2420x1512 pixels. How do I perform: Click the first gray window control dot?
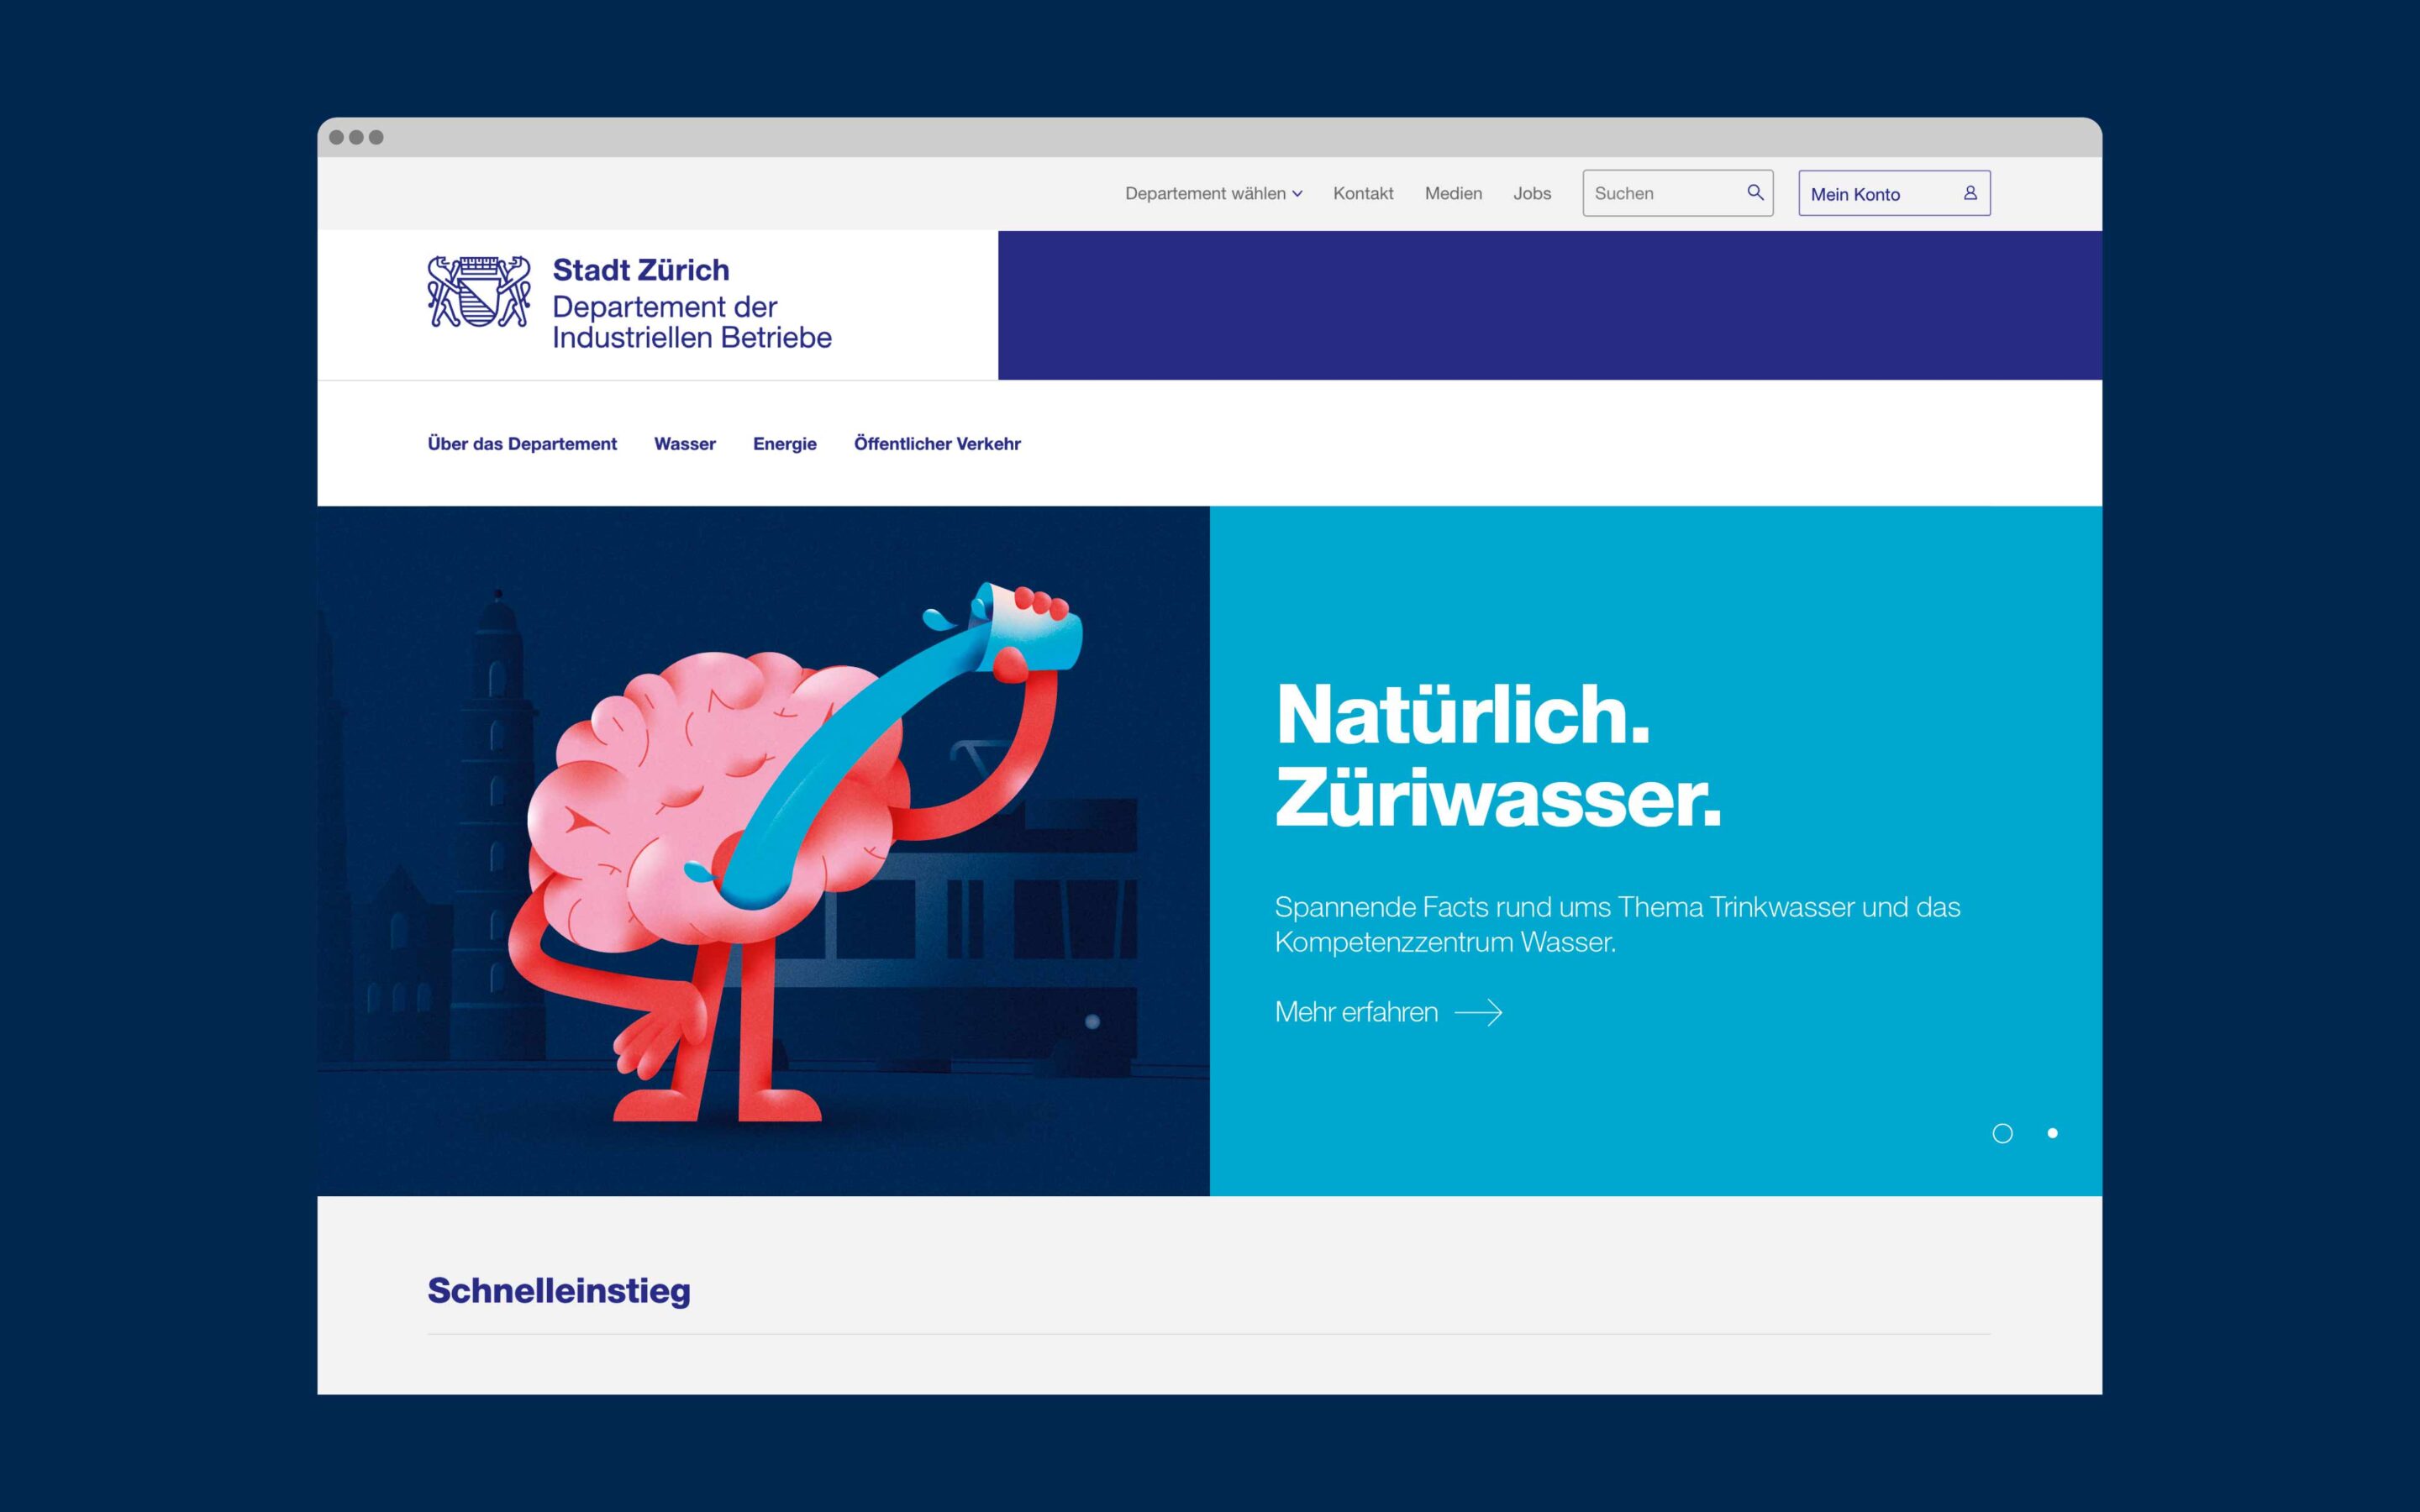[x=337, y=137]
